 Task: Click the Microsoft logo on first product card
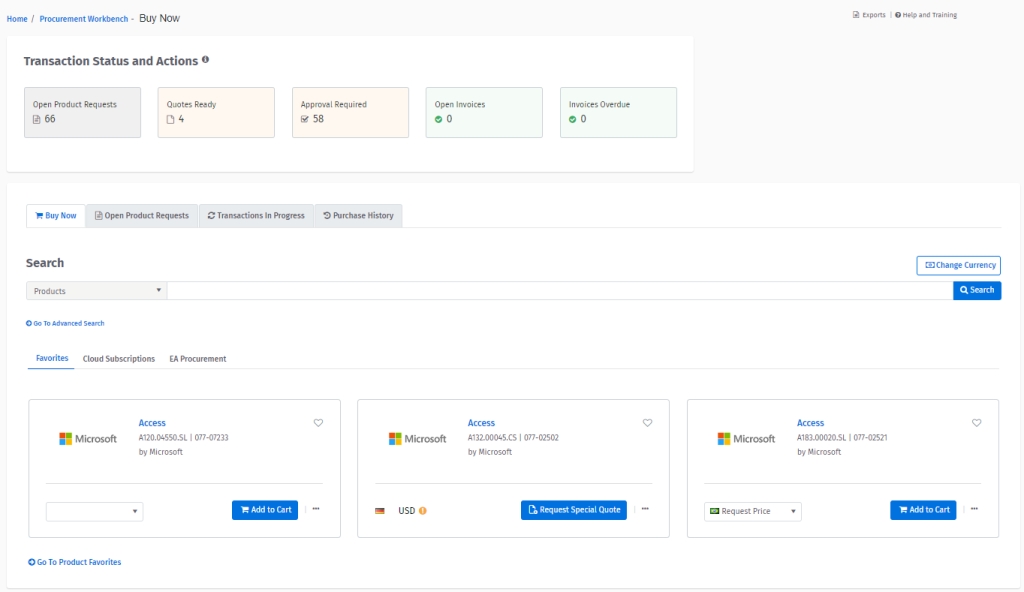tap(88, 439)
